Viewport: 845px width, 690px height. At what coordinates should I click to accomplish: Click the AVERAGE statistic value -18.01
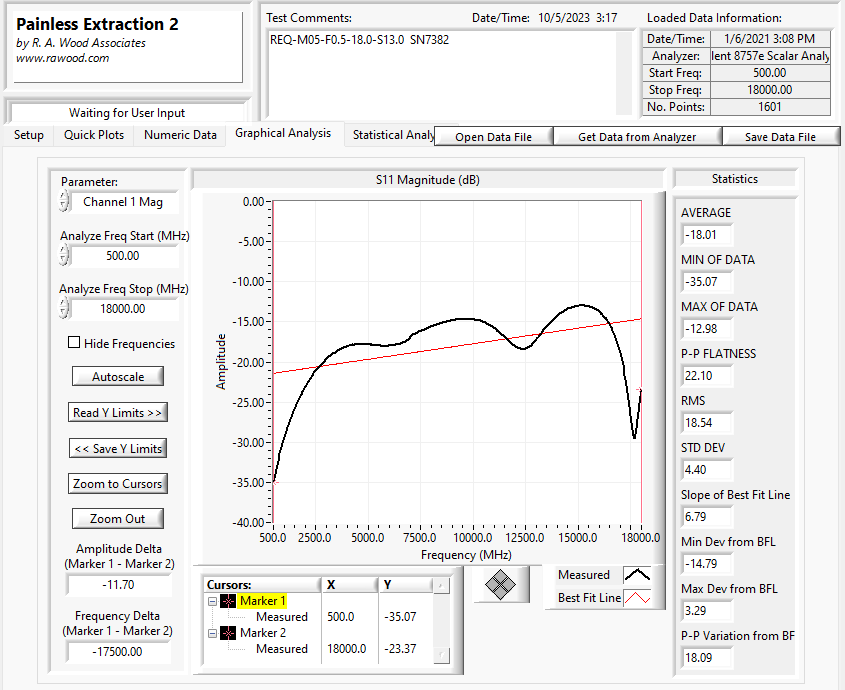click(707, 235)
